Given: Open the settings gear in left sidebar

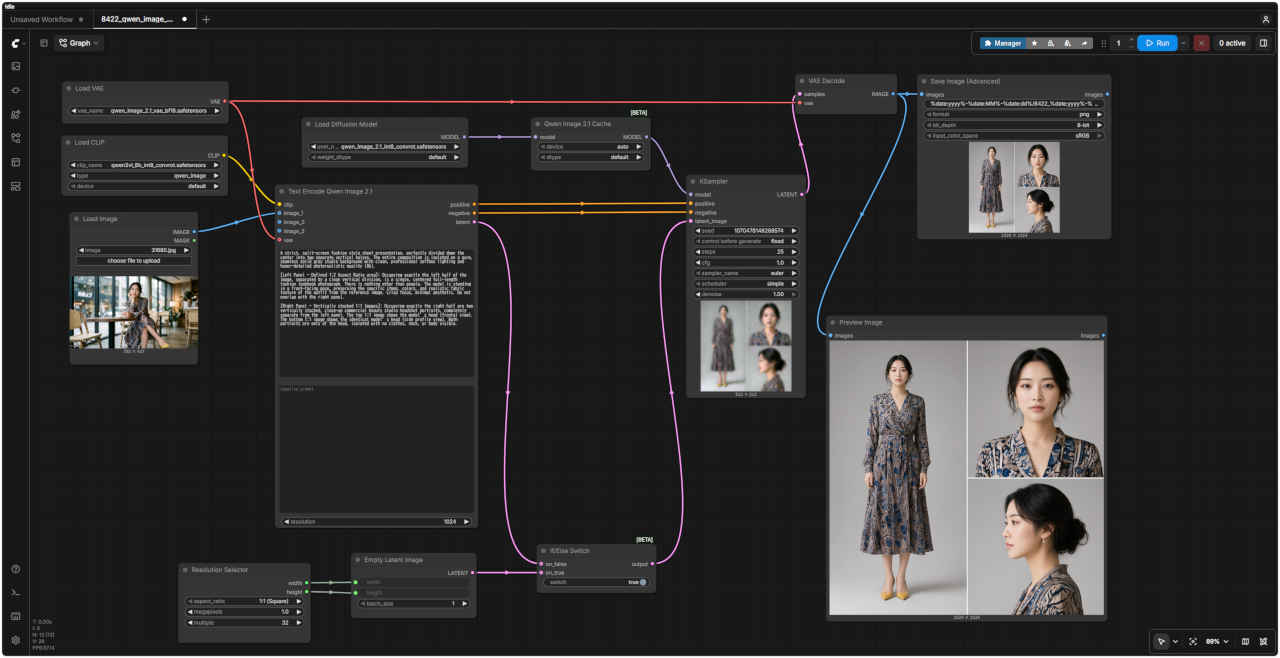Looking at the screenshot, I should (x=16, y=640).
